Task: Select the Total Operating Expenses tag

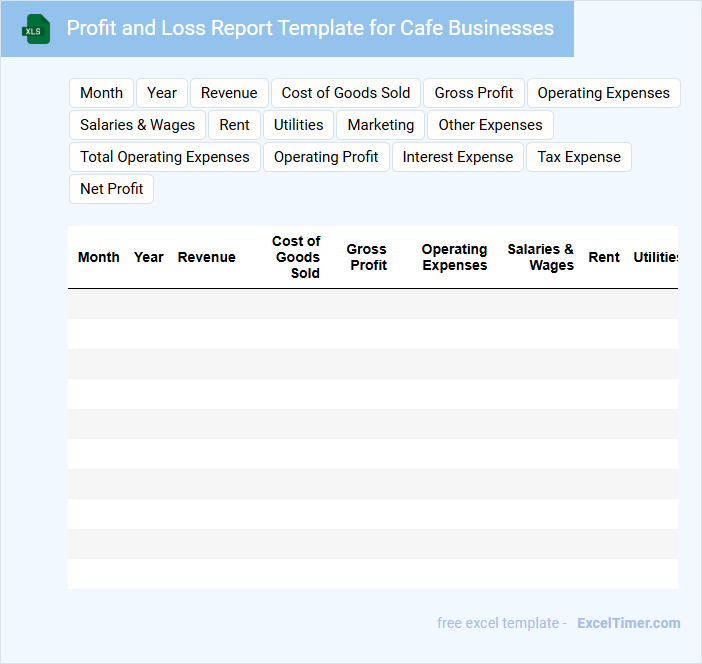Action: click(165, 157)
